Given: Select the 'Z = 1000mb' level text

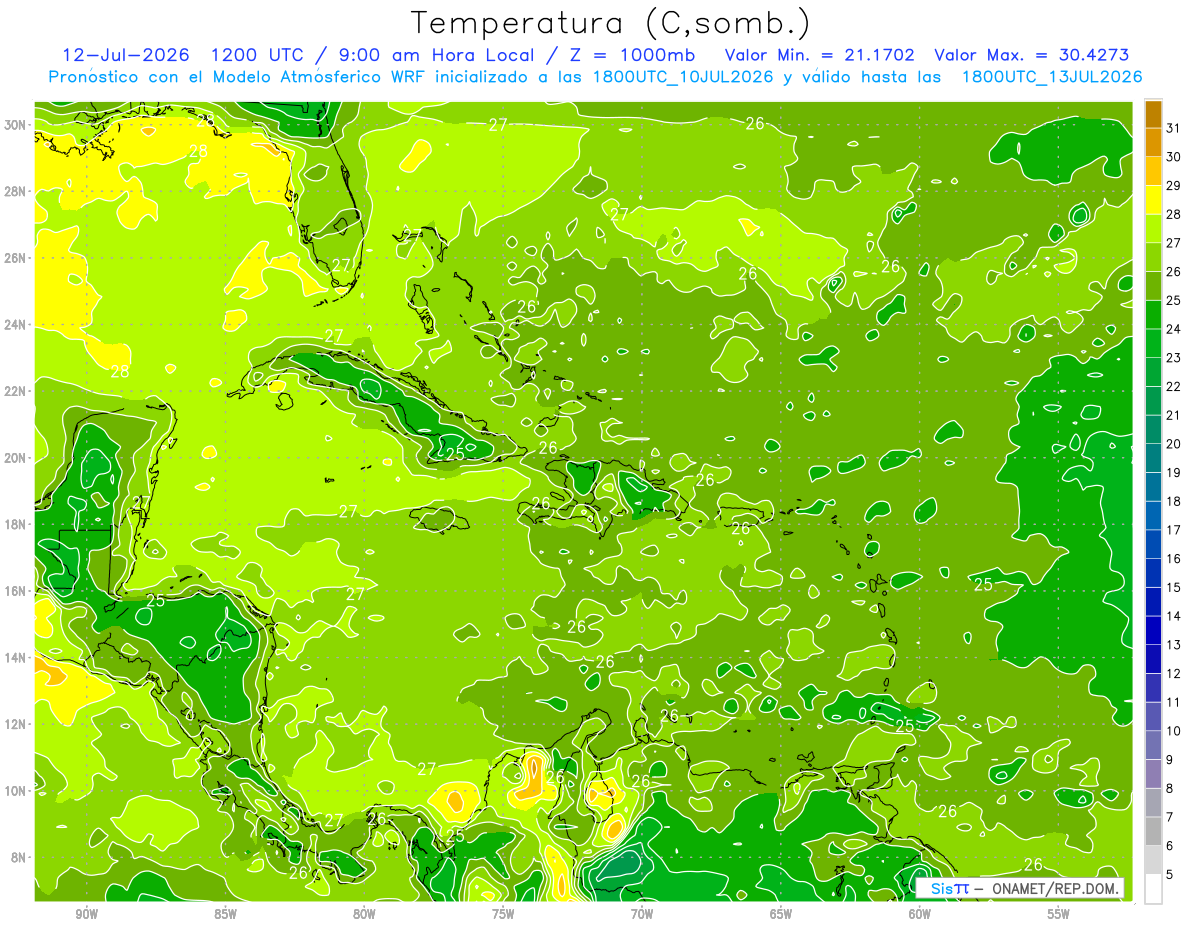Looking at the screenshot, I should (634, 54).
